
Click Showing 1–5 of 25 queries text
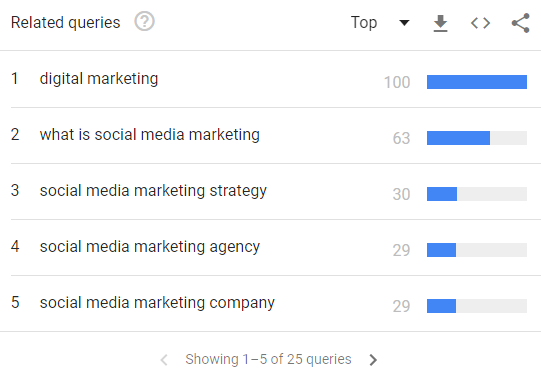268,359
